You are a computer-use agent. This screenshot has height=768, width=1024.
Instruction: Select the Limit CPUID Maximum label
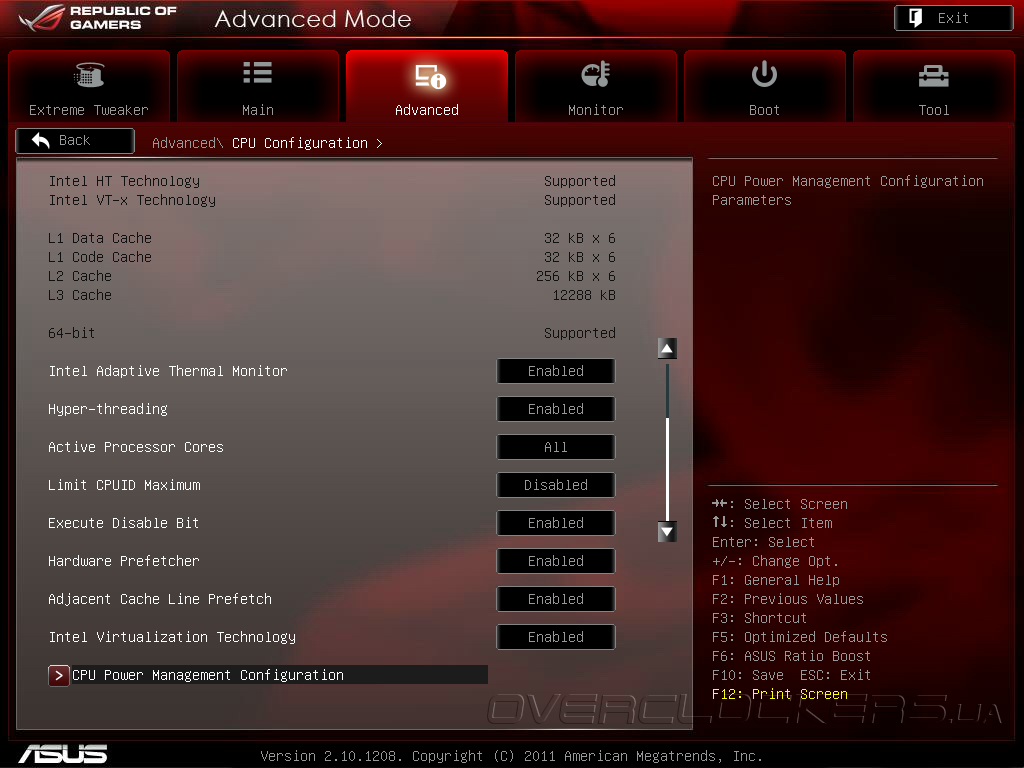coord(124,485)
